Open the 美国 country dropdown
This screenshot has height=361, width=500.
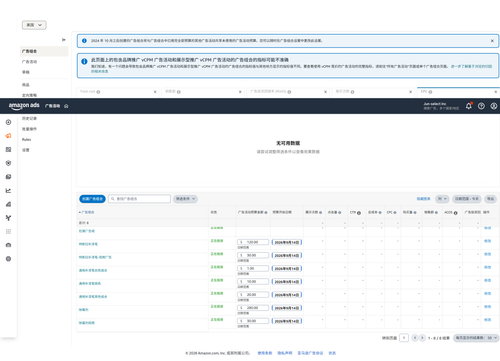tap(34, 25)
